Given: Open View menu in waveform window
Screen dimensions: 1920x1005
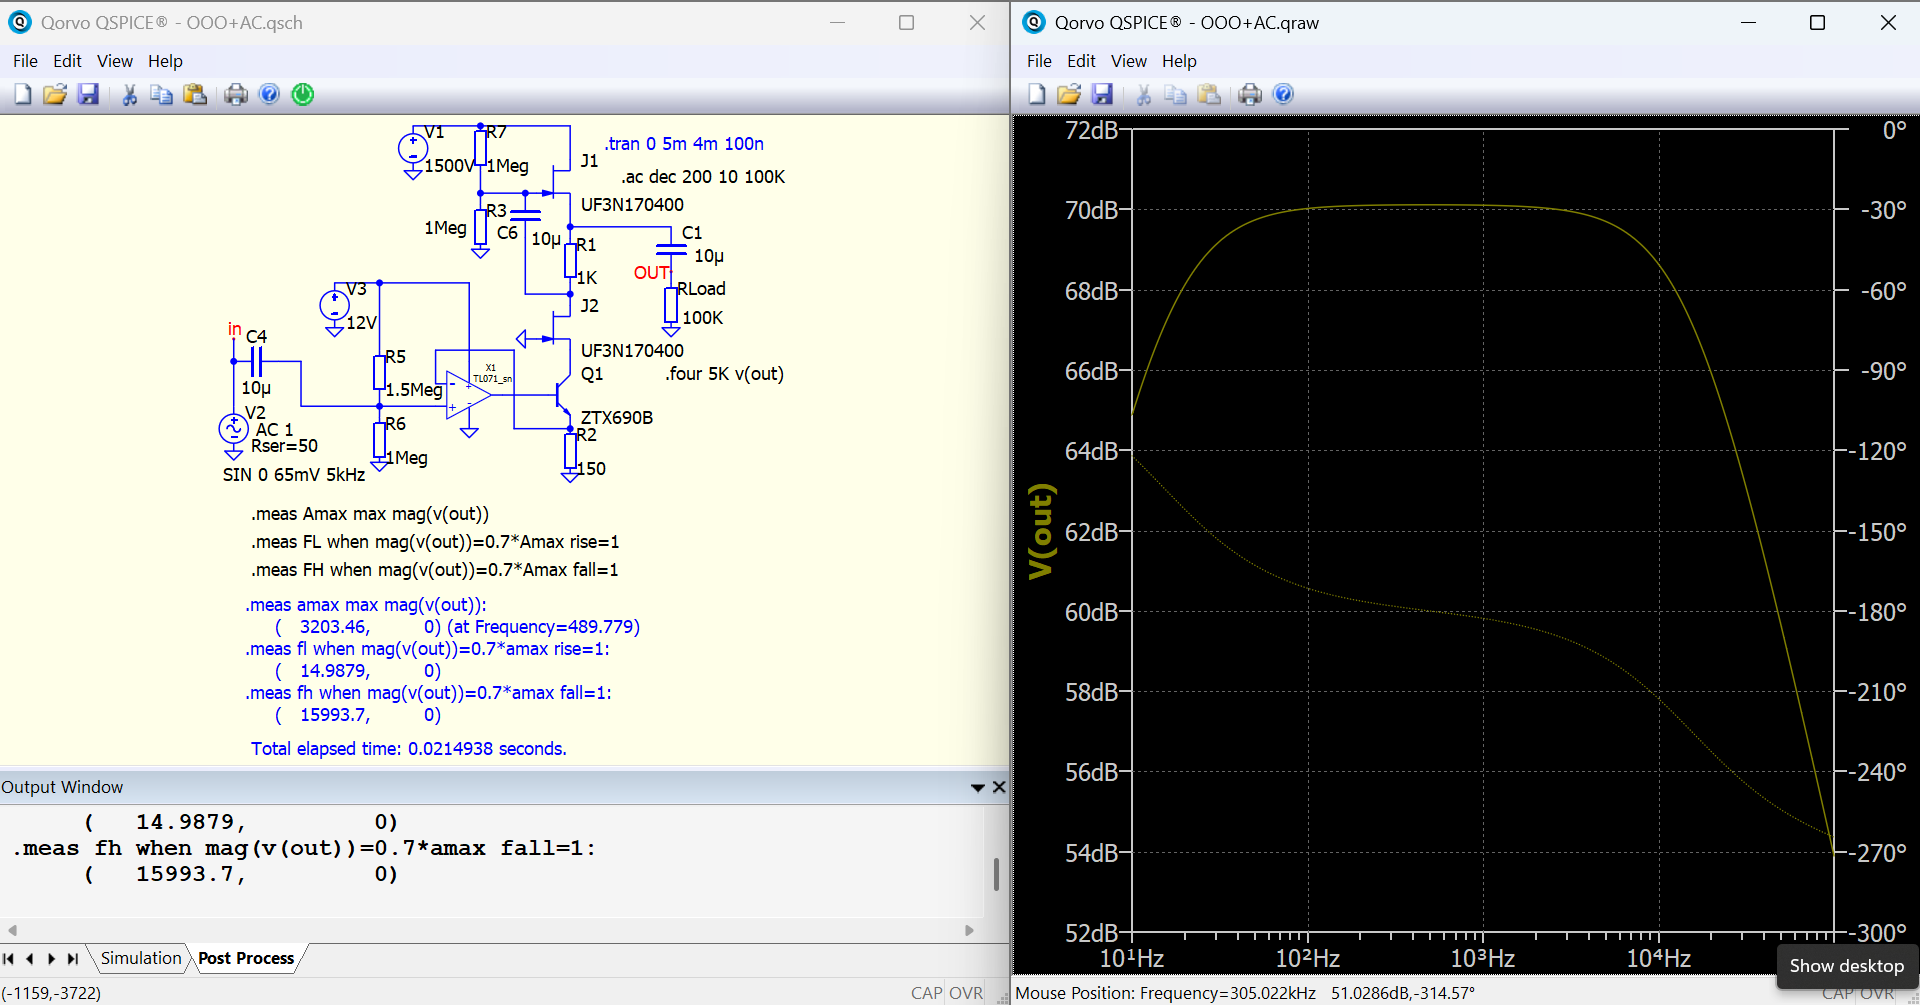Looking at the screenshot, I should pyautogui.click(x=1129, y=61).
